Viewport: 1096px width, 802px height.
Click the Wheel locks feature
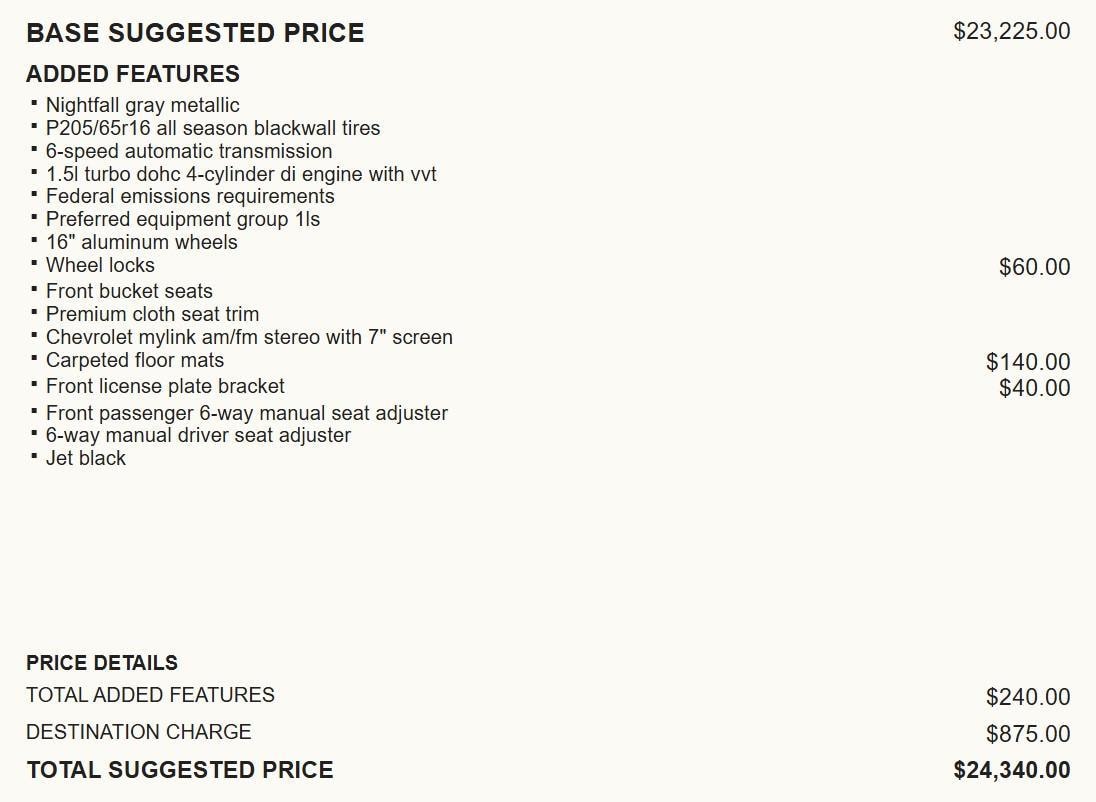pos(100,265)
